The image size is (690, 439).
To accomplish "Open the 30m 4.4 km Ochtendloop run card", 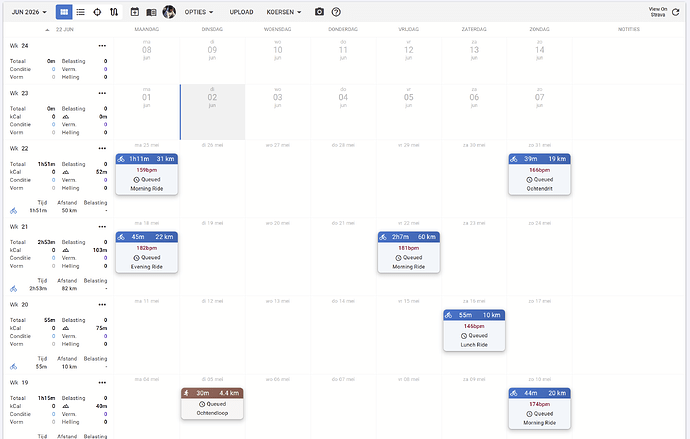I will [x=212, y=403].
